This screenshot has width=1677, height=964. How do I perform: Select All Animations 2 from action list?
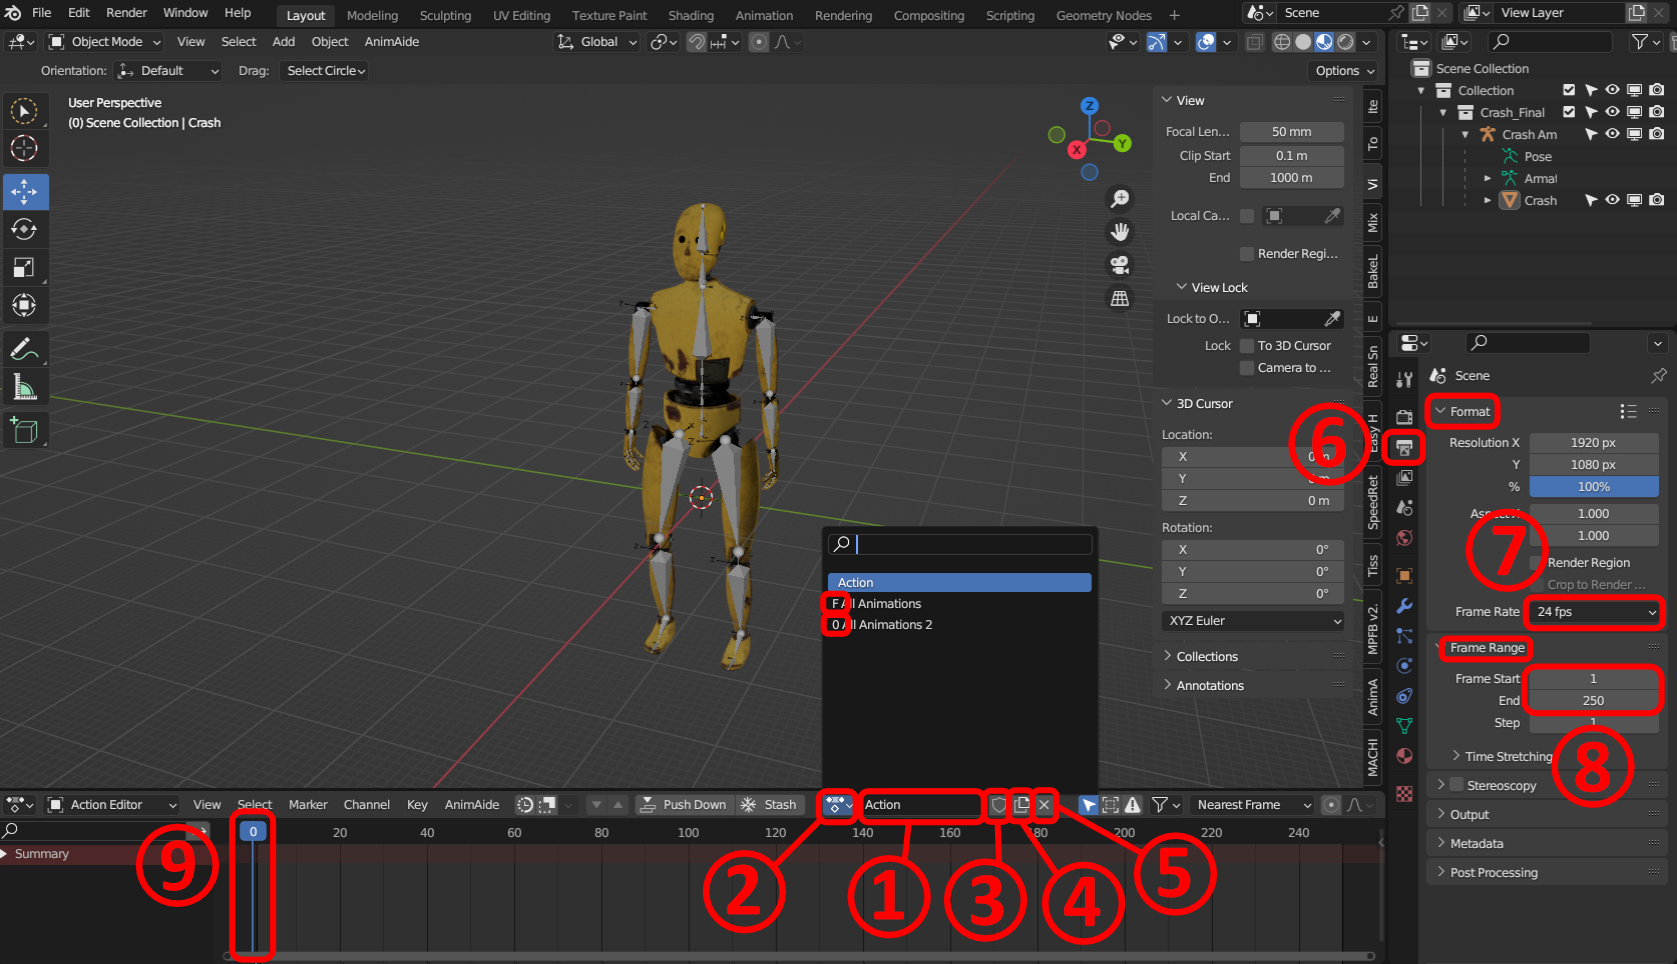click(x=959, y=625)
